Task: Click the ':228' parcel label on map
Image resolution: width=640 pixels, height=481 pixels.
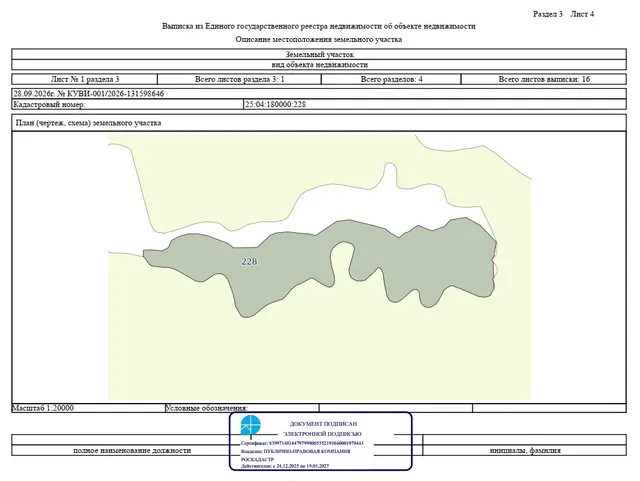Action: (x=248, y=262)
